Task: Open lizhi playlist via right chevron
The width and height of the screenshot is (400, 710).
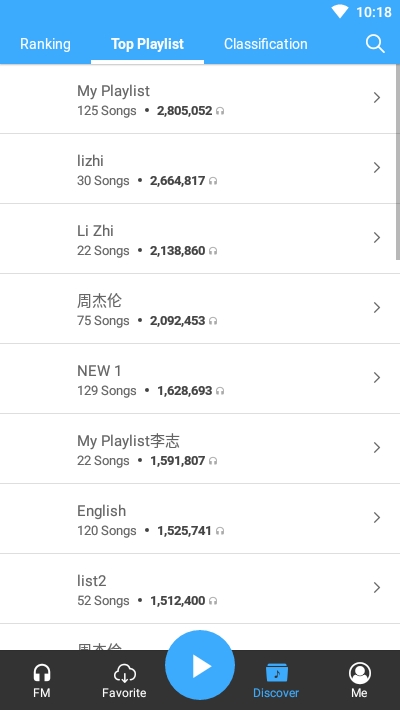Action: [376, 168]
